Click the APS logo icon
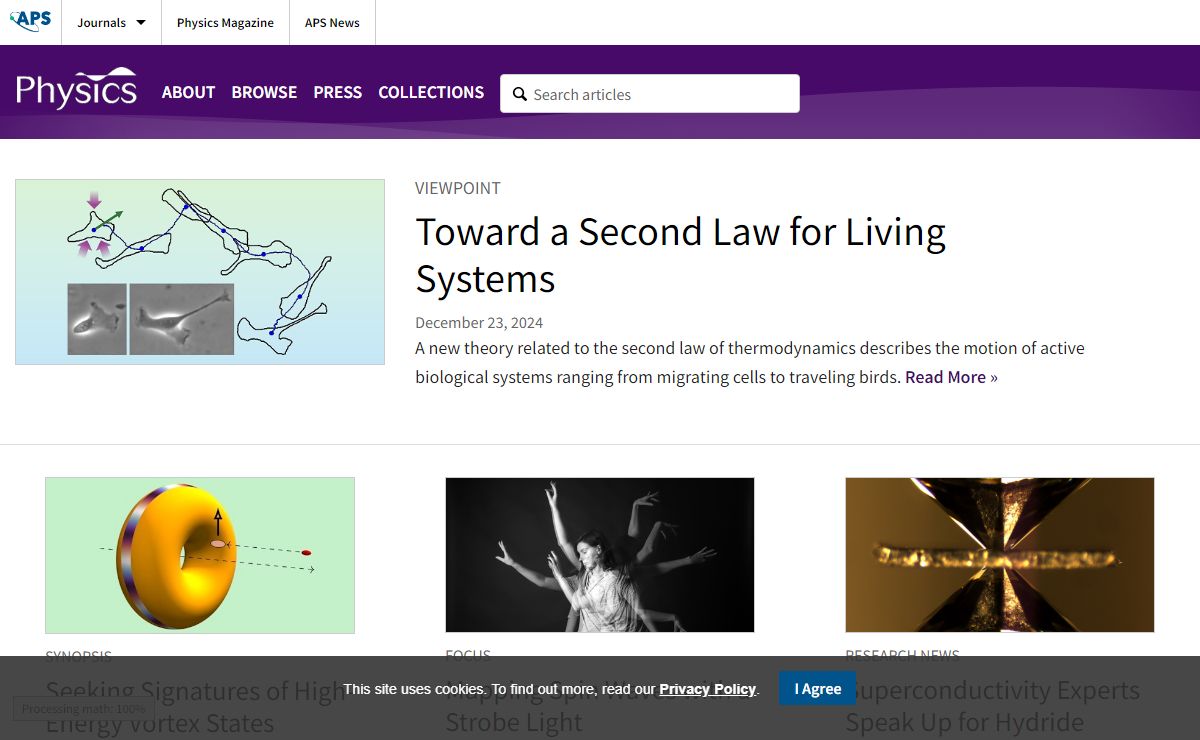Viewport: 1200px width, 740px height. click(x=30, y=20)
